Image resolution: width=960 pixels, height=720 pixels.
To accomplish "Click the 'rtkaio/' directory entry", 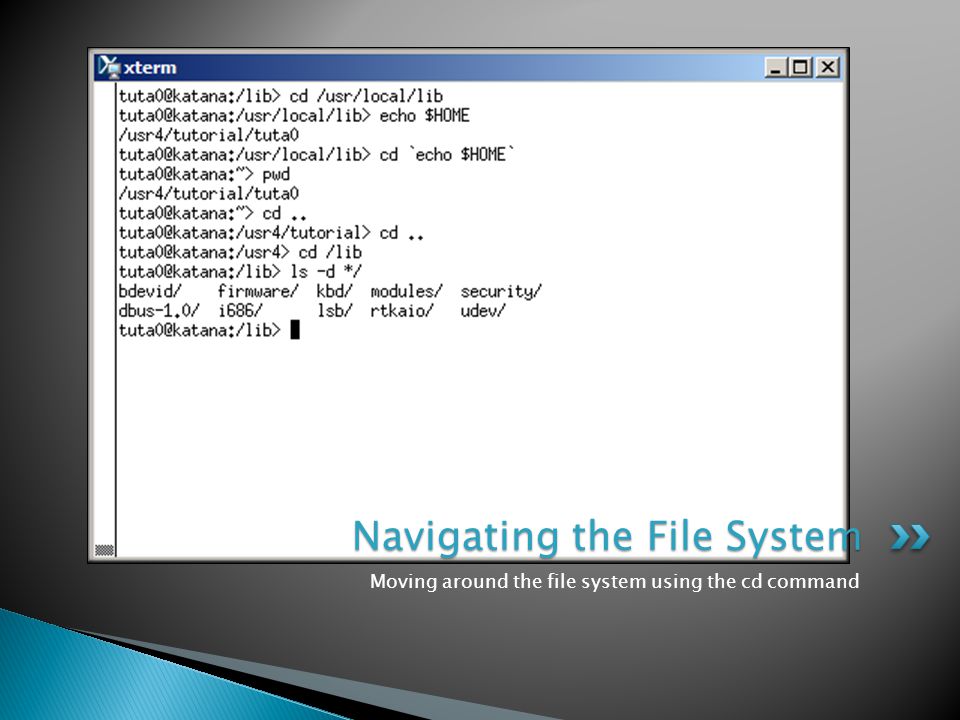I will [x=402, y=311].
